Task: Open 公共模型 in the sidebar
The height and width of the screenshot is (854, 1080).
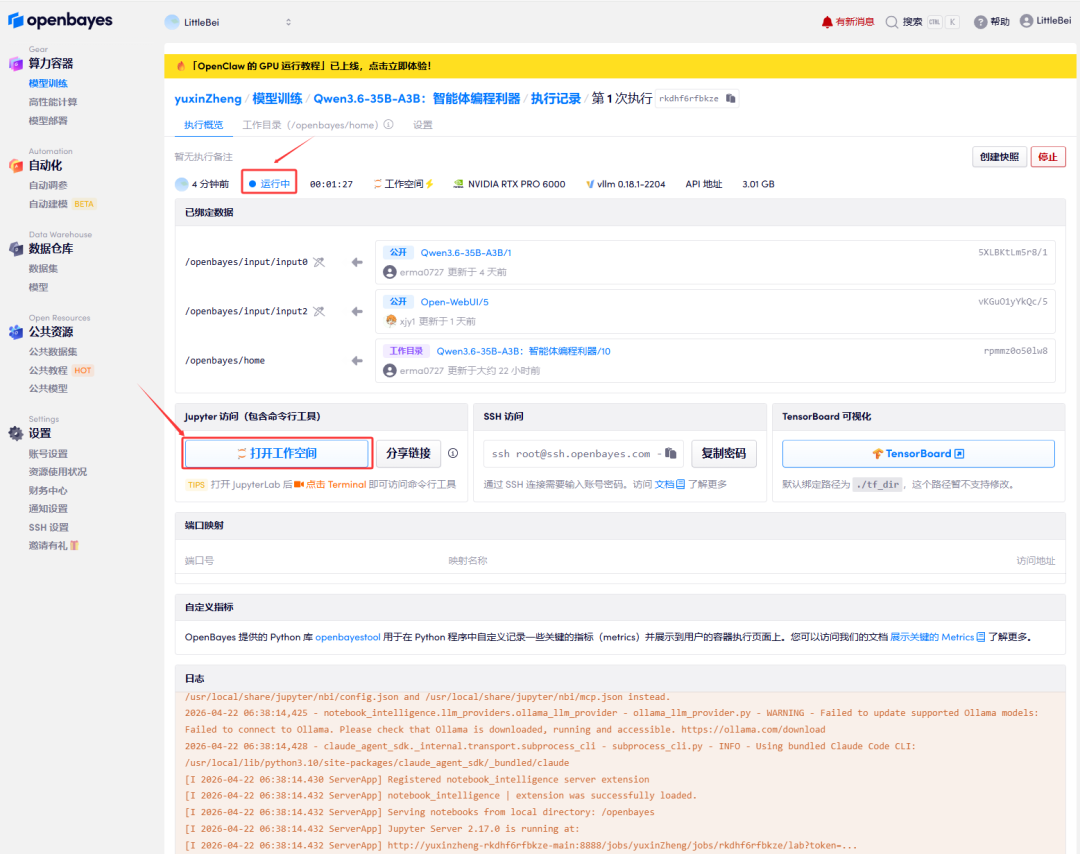Action: coord(48,388)
